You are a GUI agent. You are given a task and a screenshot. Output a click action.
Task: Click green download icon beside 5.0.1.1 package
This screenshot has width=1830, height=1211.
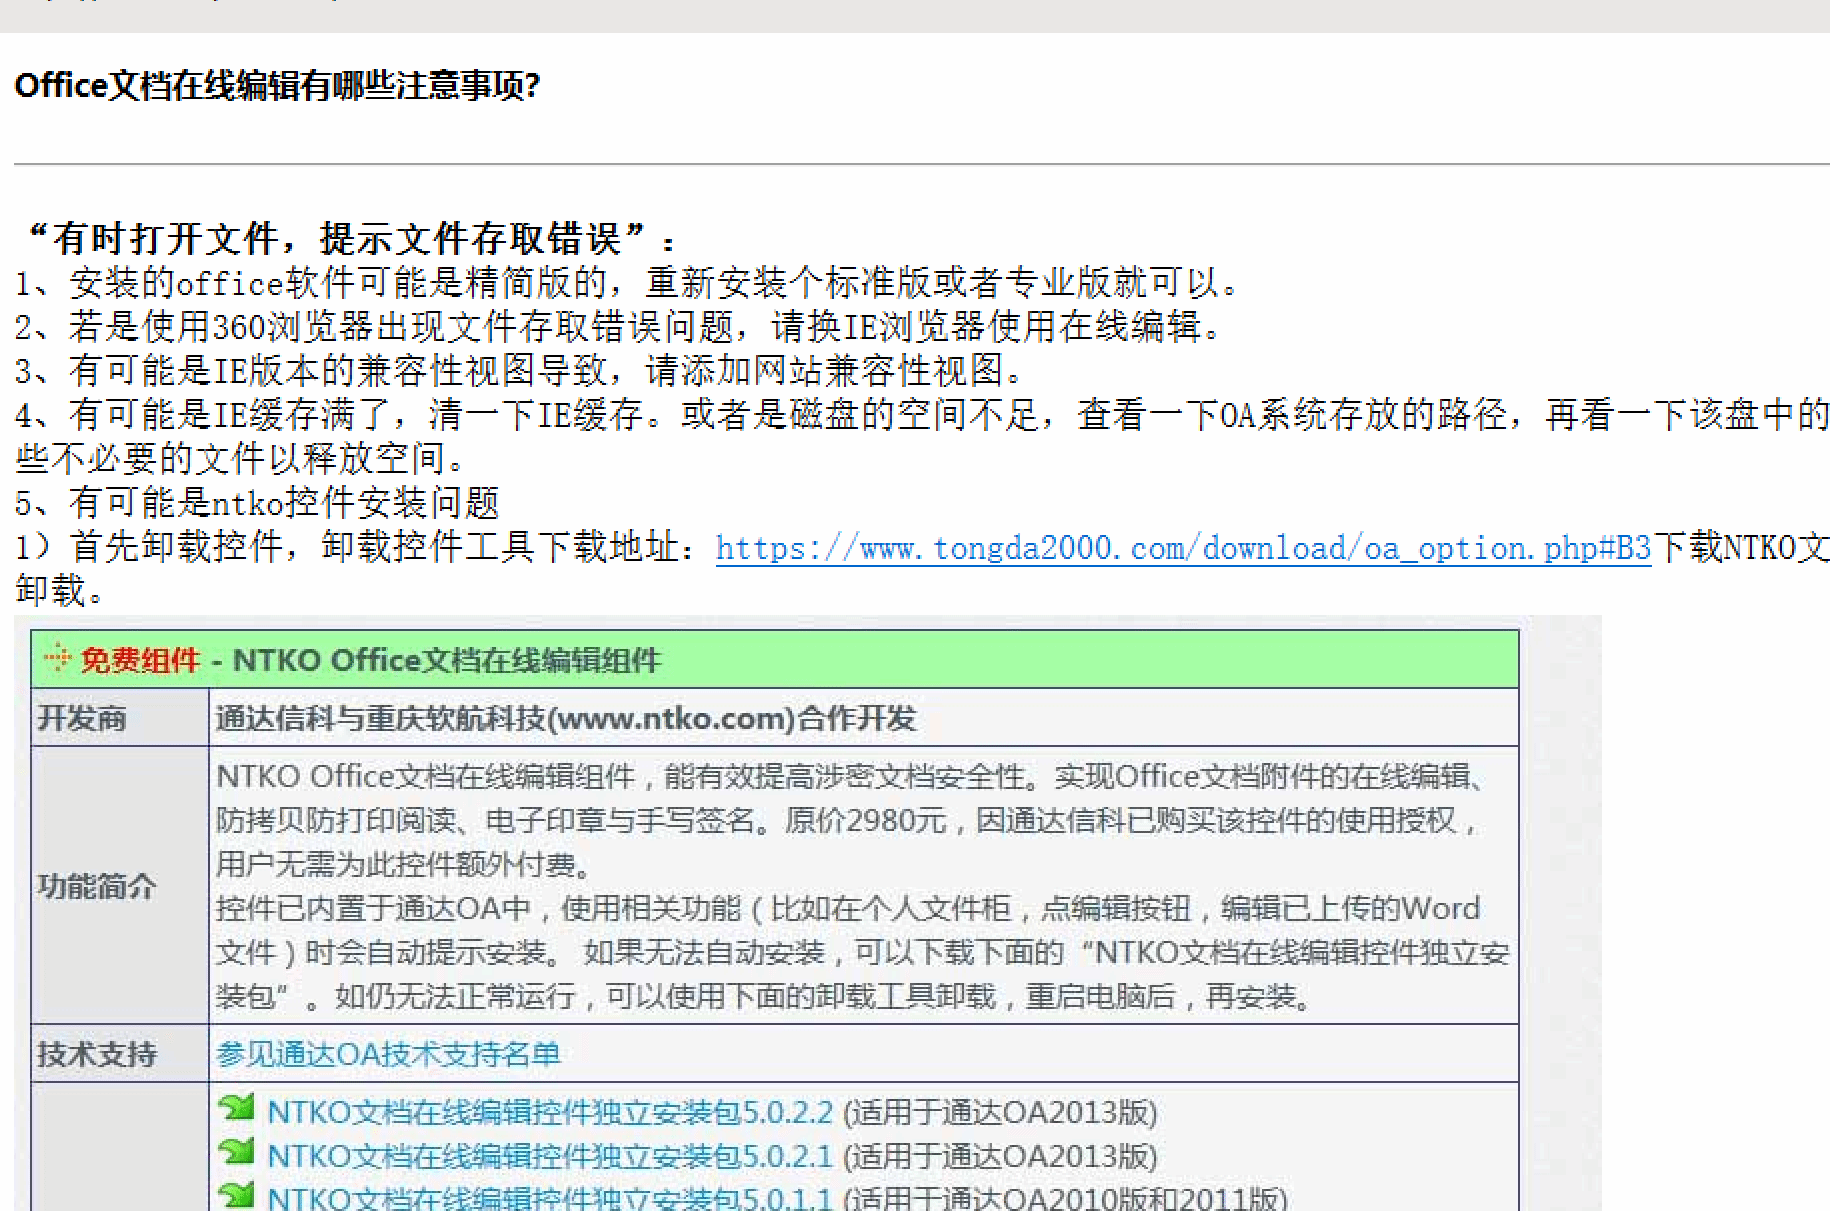coord(237,1194)
